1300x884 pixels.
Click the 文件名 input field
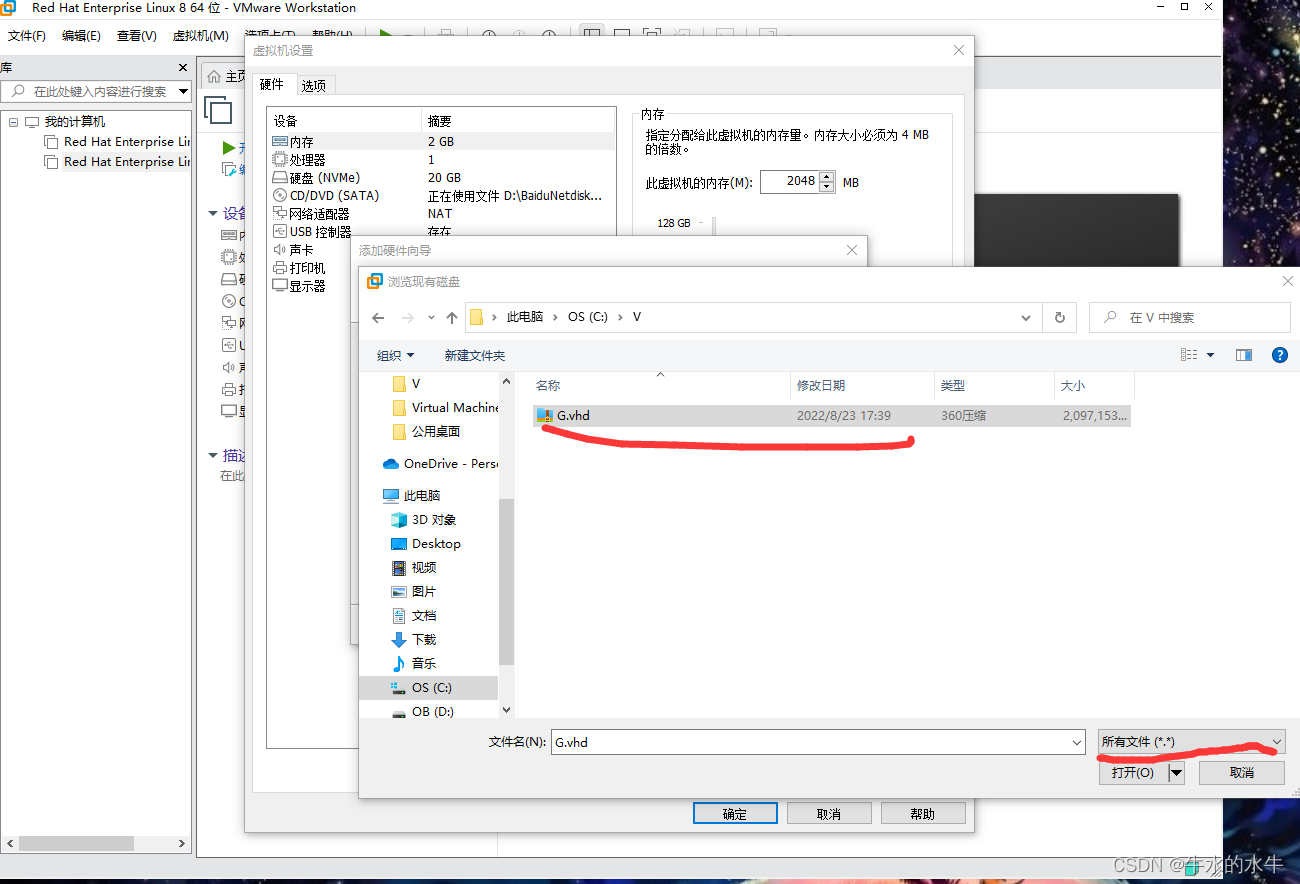coord(810,742)
